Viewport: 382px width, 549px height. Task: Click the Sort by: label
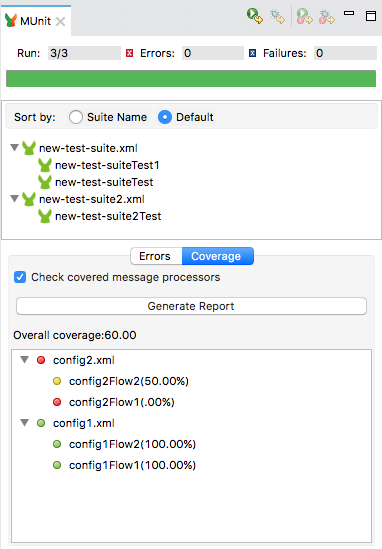coord(35,117)
